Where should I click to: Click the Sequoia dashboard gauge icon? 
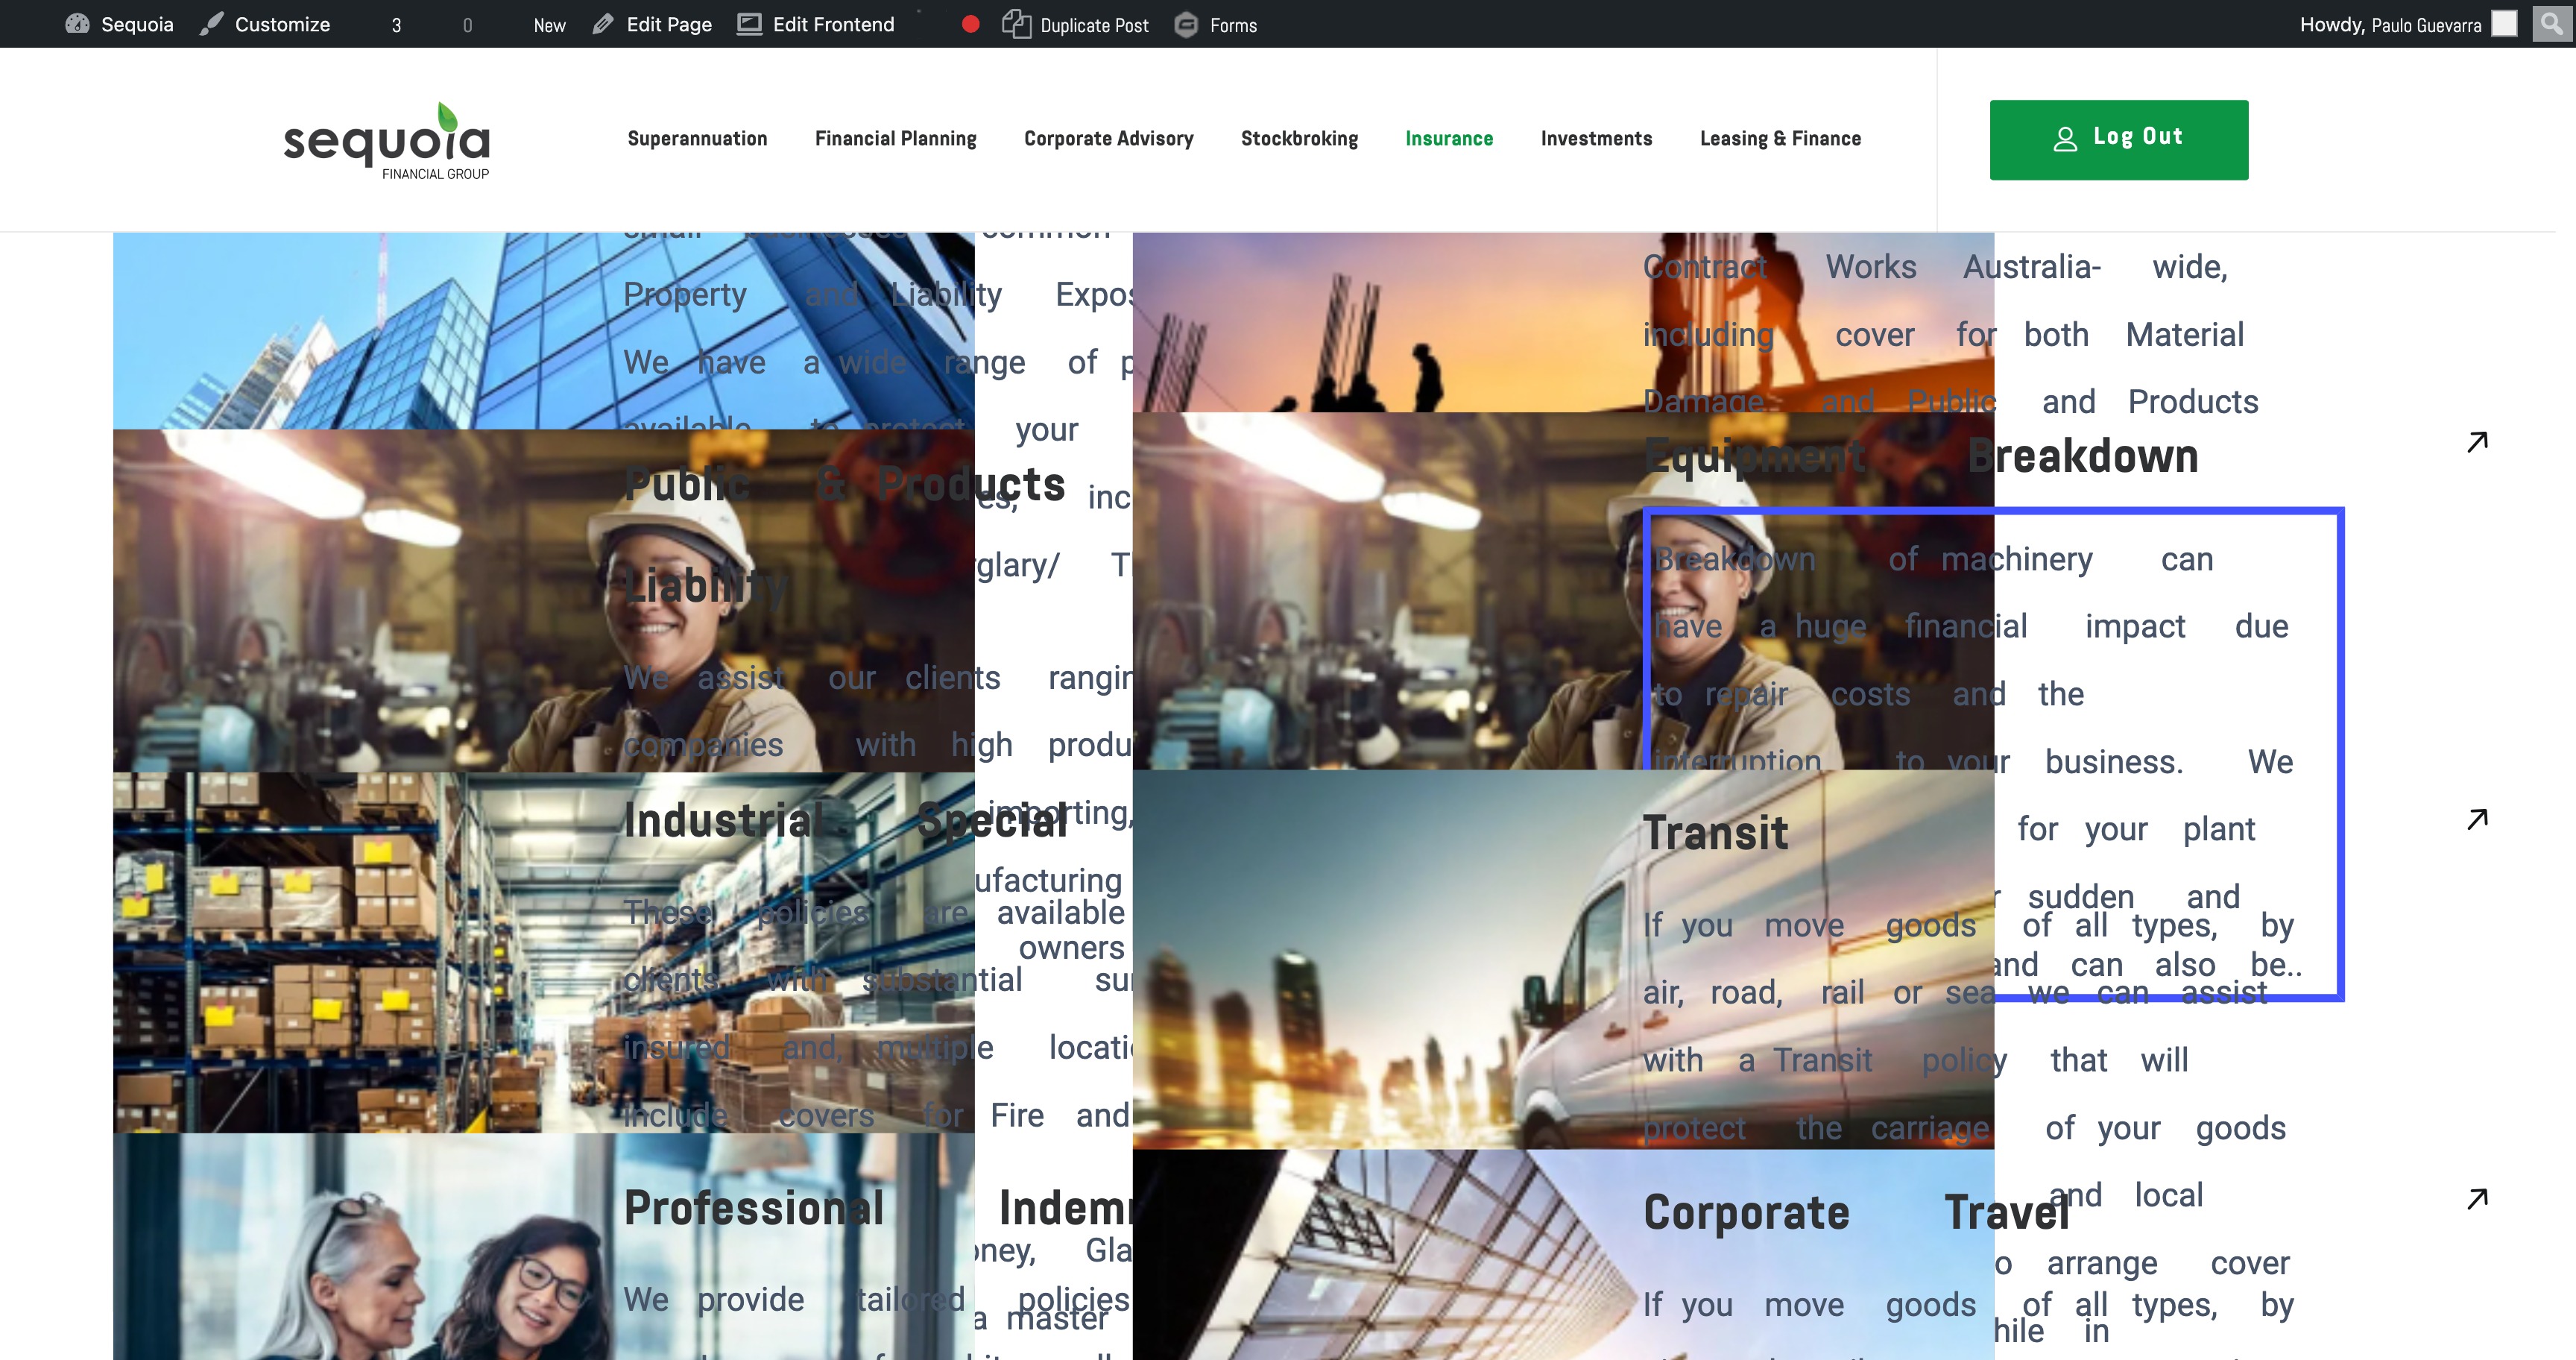click(77, 24)
